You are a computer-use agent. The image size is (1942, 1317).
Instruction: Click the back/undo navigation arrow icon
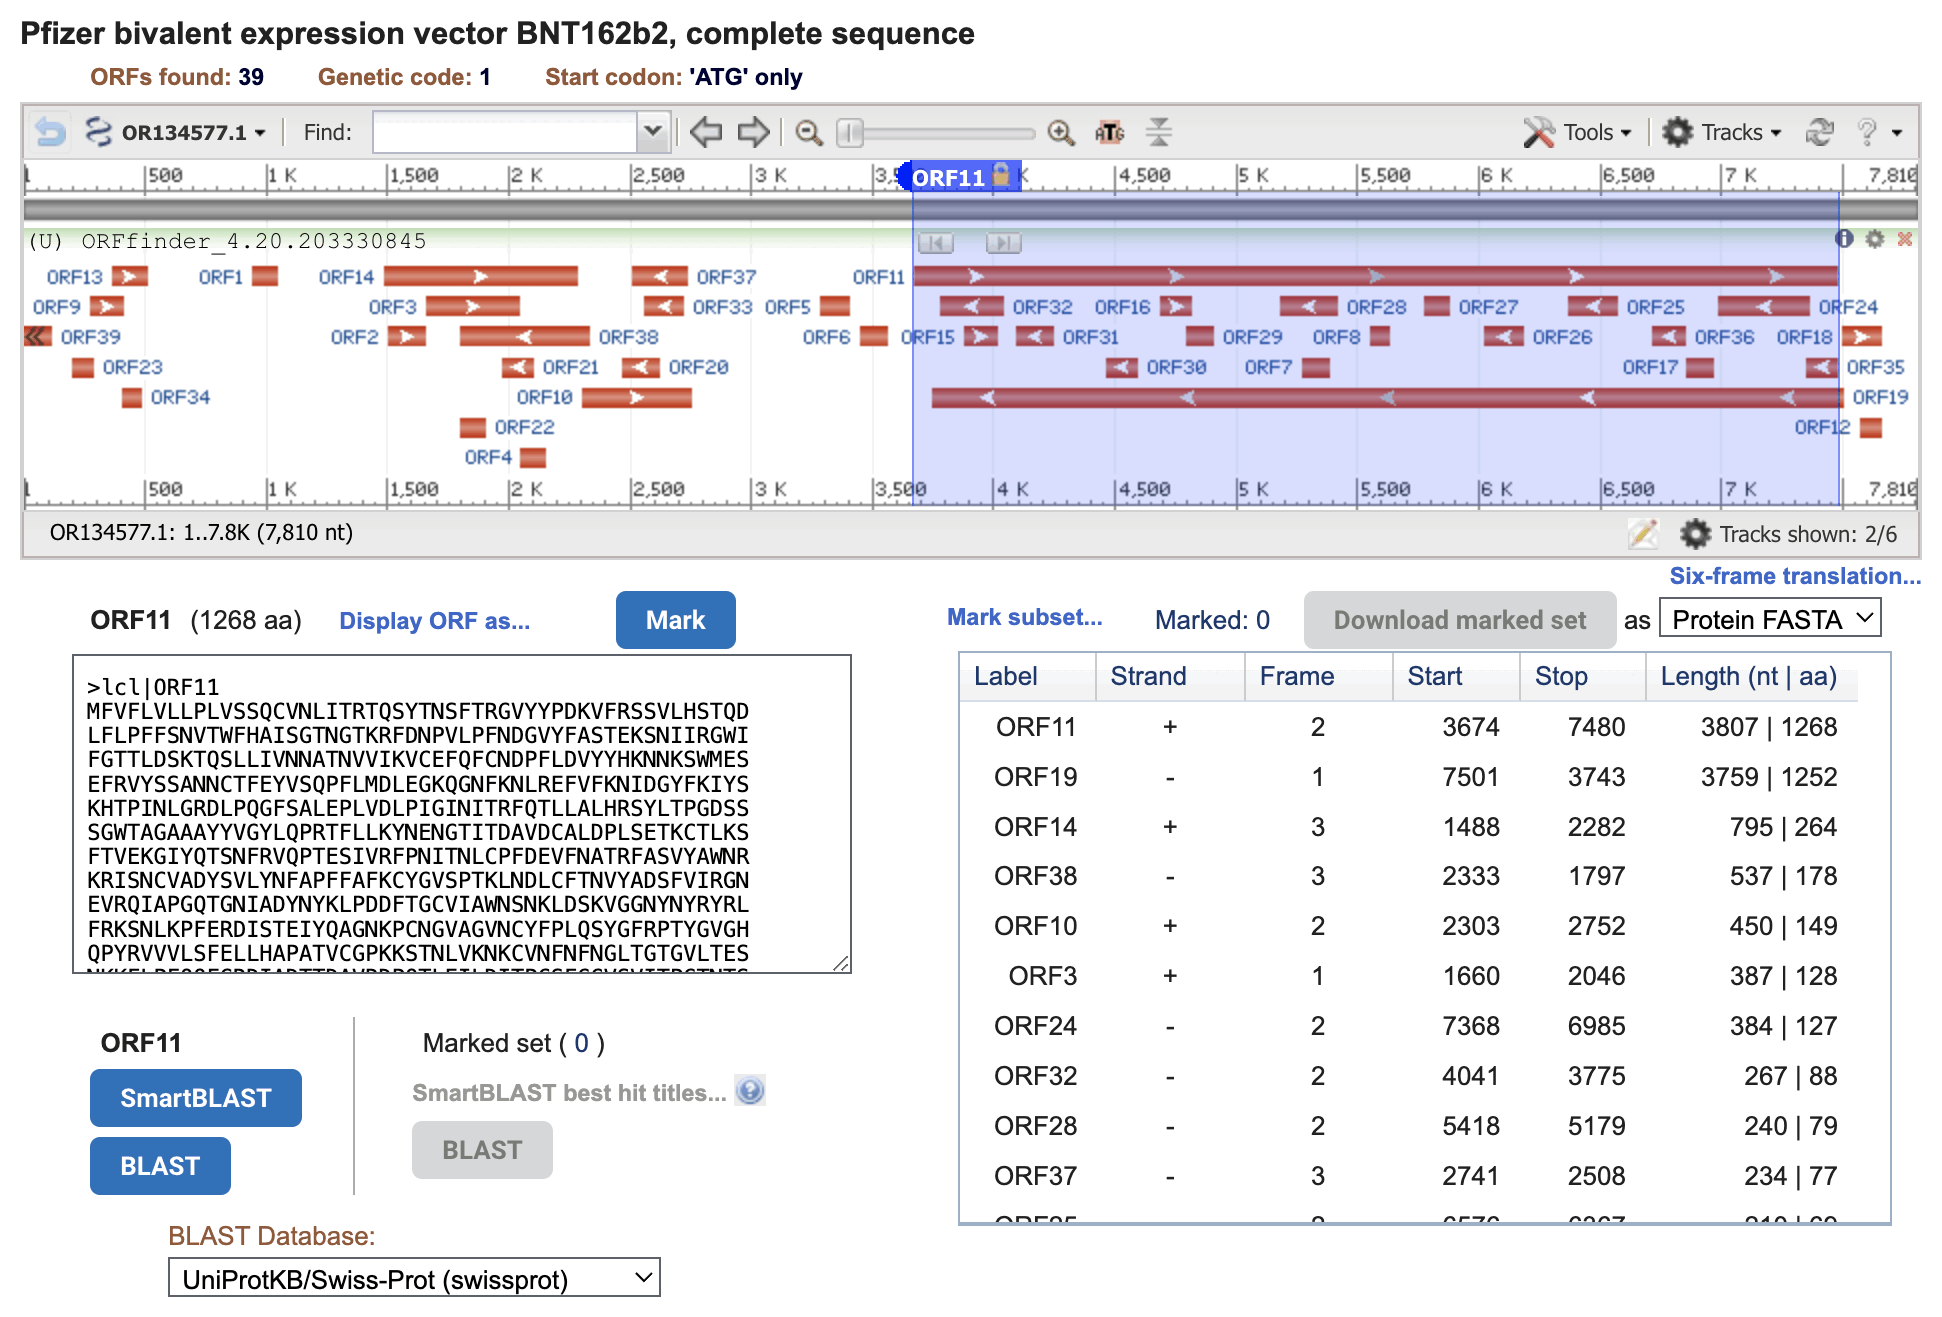pyautogui.click(x=50, y=132)
